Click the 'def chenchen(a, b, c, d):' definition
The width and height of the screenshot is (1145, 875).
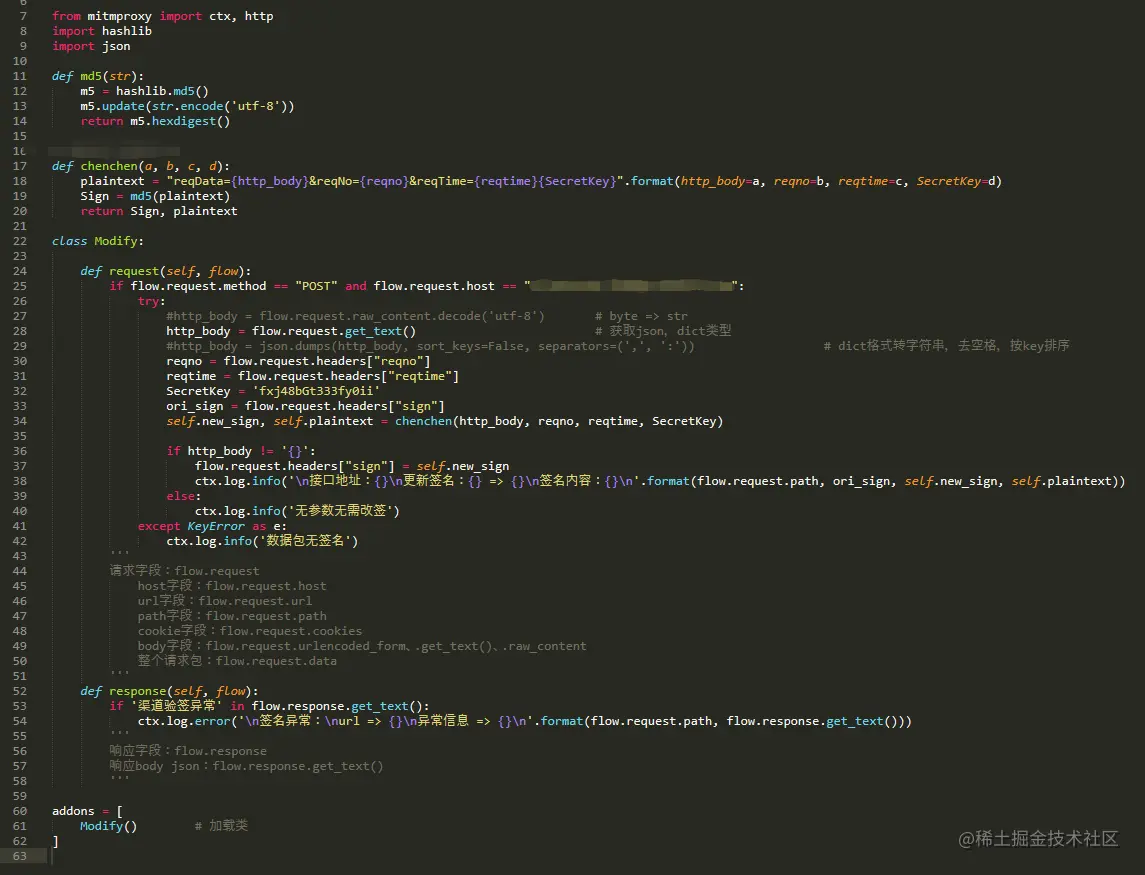point(140,166)
